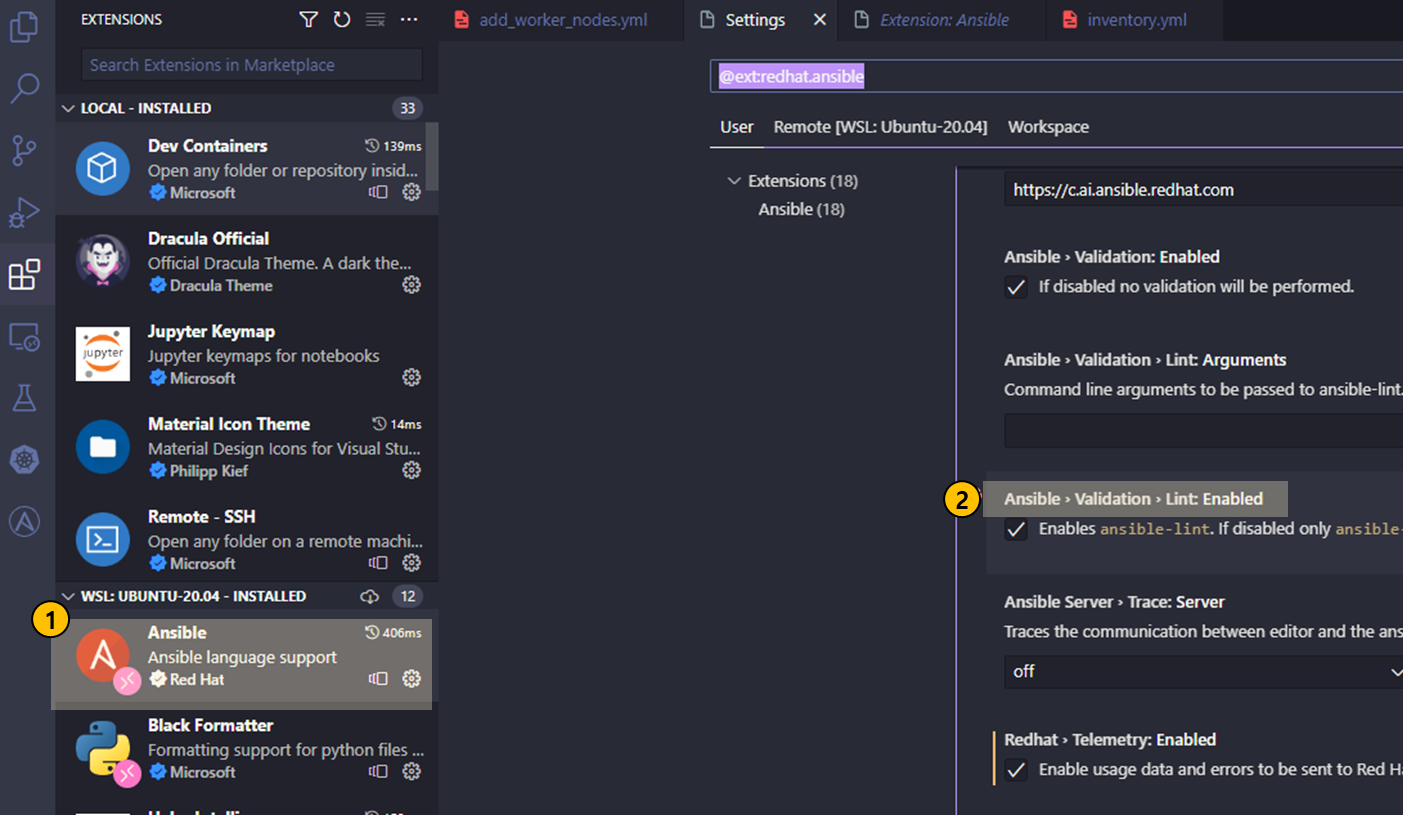This screenshot has width=1403, height=815.
Task: Open the Source Control view
Action: [x=24, y=150]
